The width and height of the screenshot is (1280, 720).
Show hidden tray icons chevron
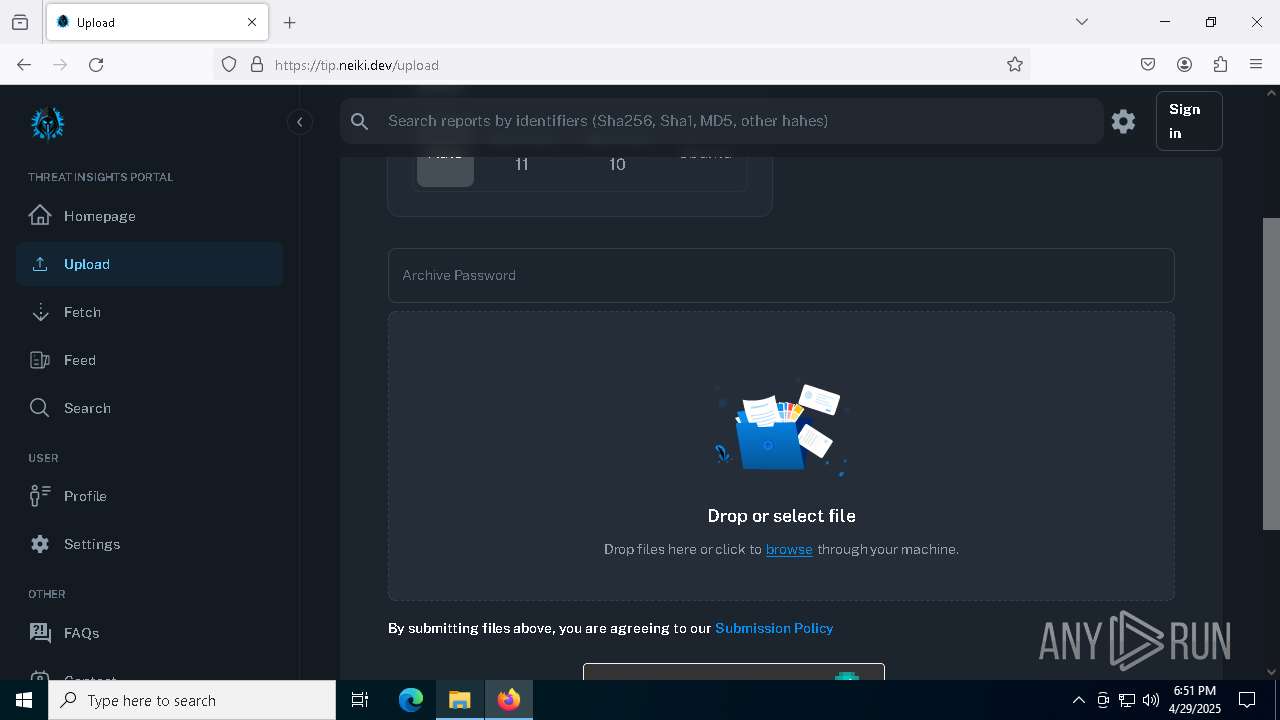(1078, 700)
